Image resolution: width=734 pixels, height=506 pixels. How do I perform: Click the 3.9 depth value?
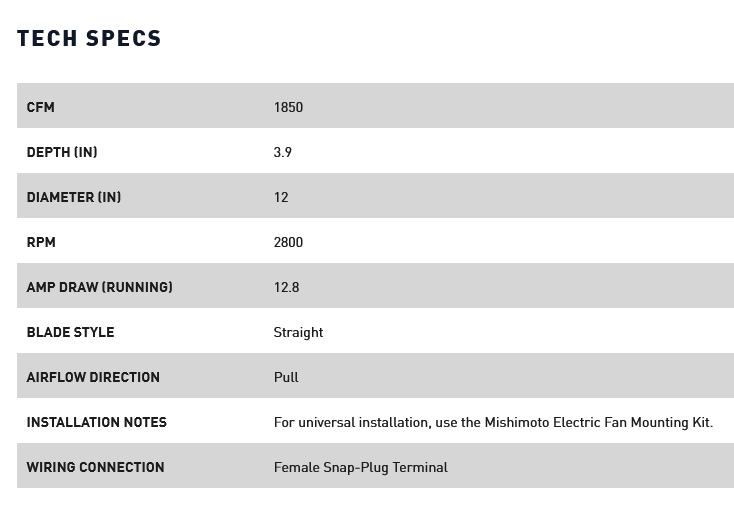[283, 152]
